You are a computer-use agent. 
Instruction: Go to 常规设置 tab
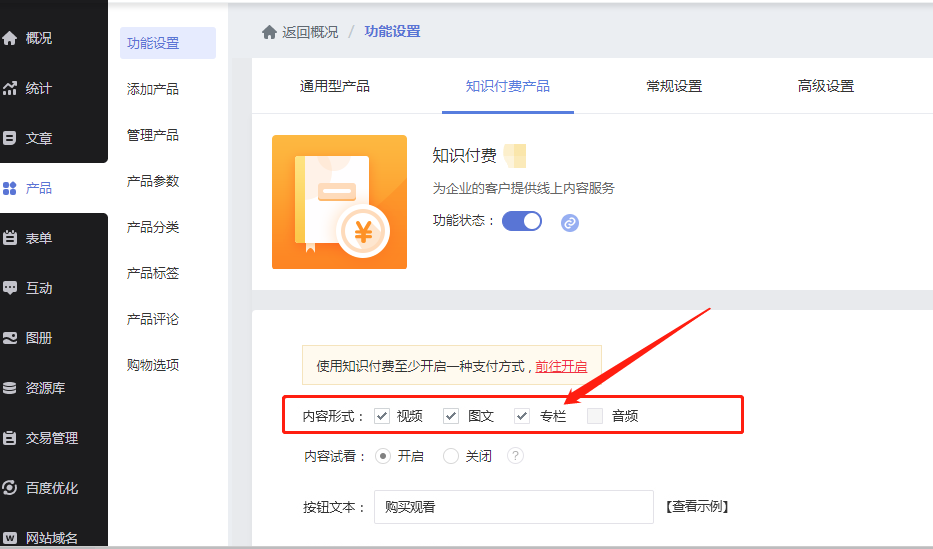coord(674,86)
